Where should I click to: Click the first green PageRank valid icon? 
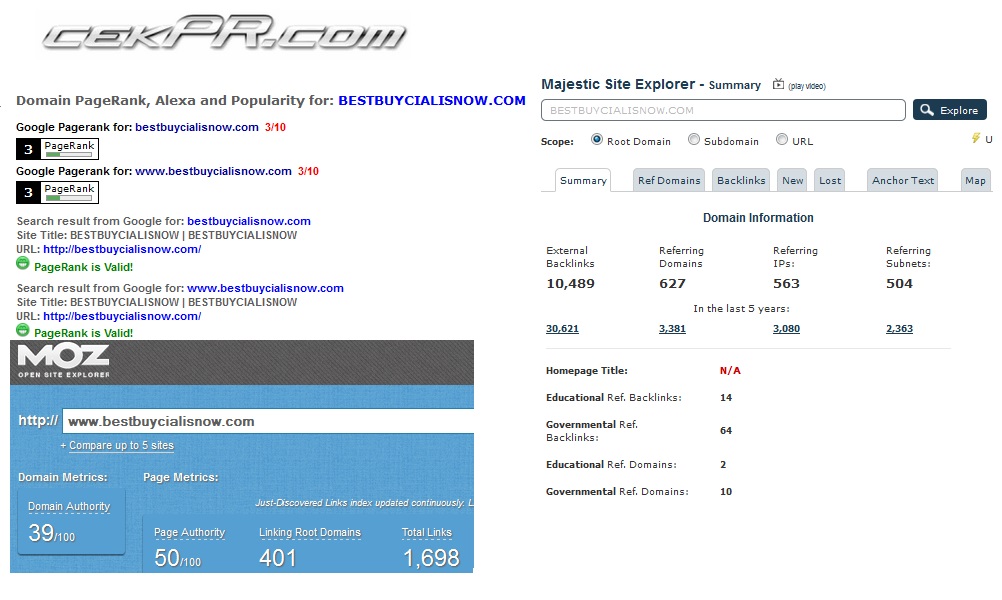click(22, 263)
